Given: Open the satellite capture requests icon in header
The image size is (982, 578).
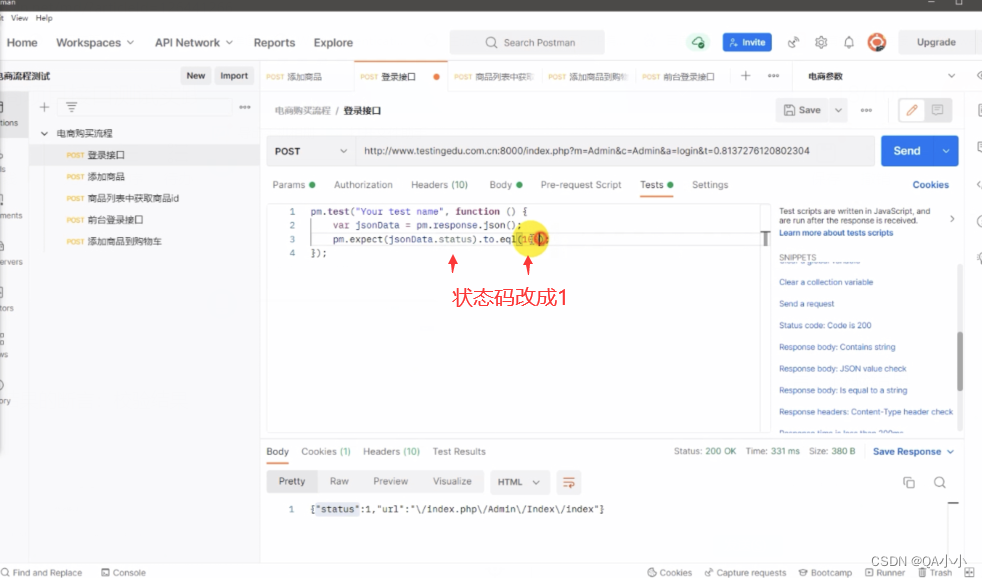Looking at the screenshot, I should [793, 43].
